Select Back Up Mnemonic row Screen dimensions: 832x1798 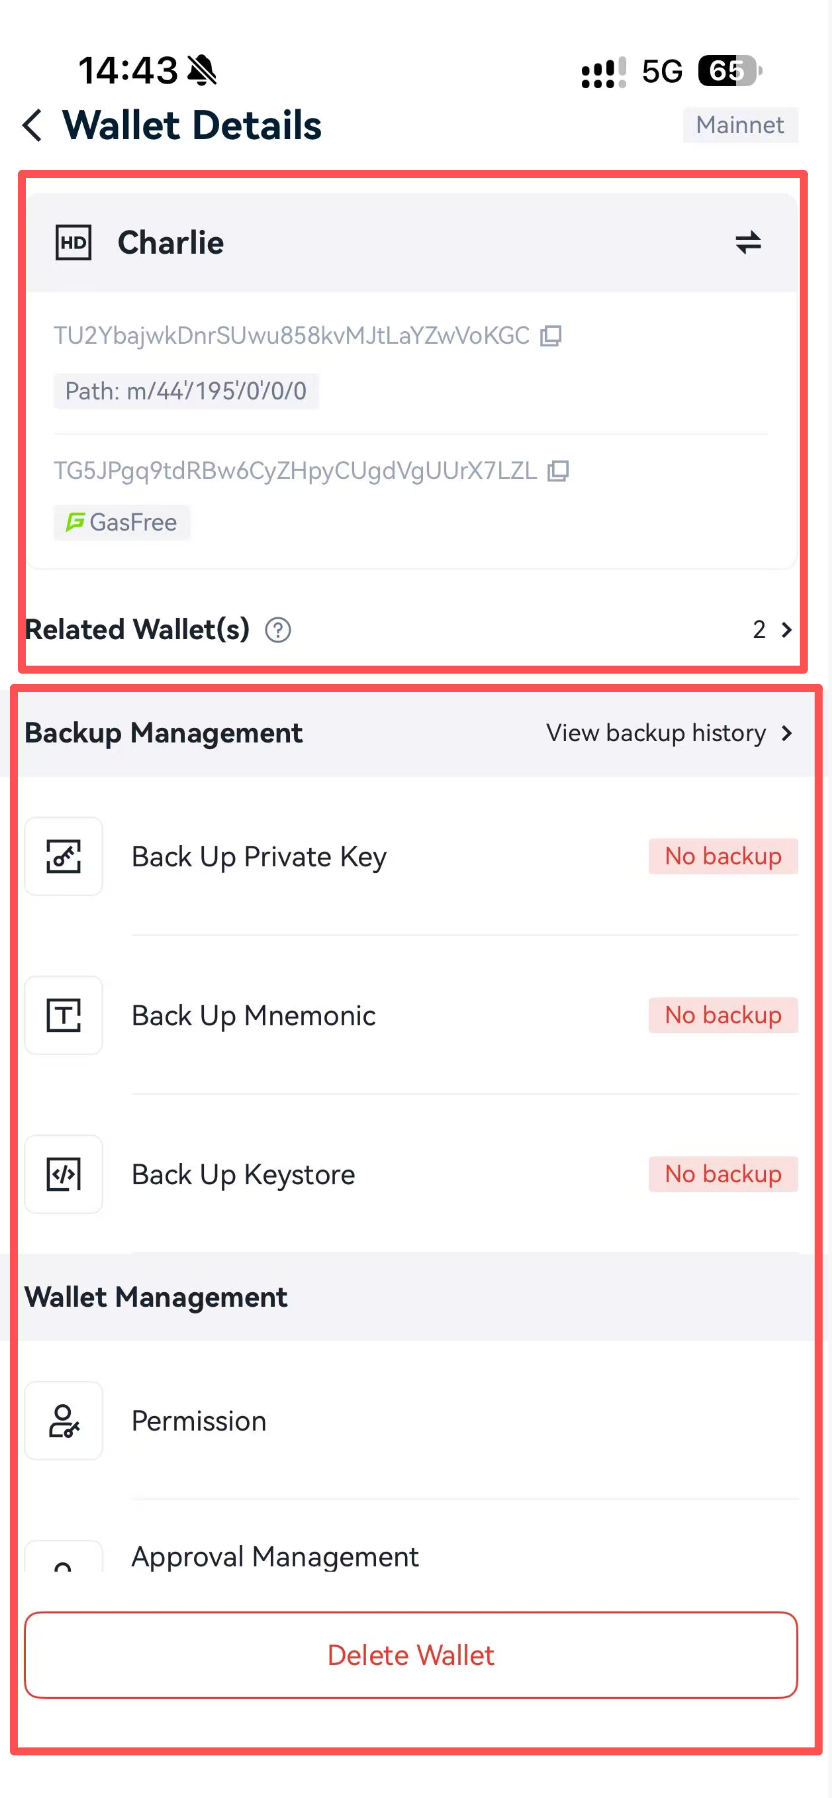(412, 1016)
